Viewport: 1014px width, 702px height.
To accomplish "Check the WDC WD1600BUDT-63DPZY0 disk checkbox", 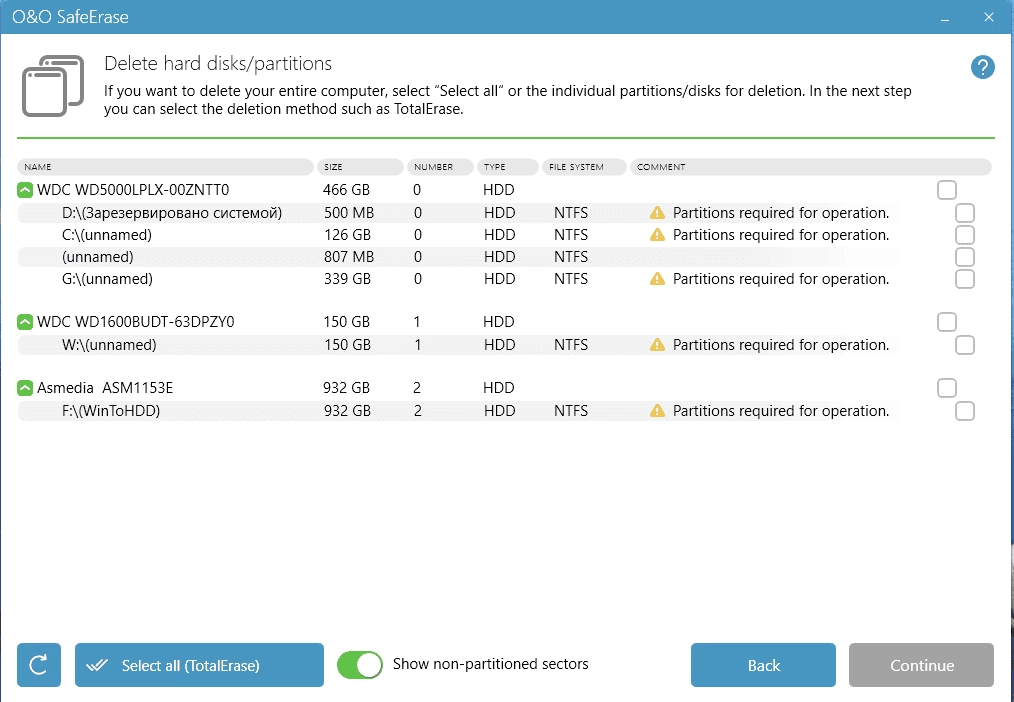I will [x=947, y=322].
